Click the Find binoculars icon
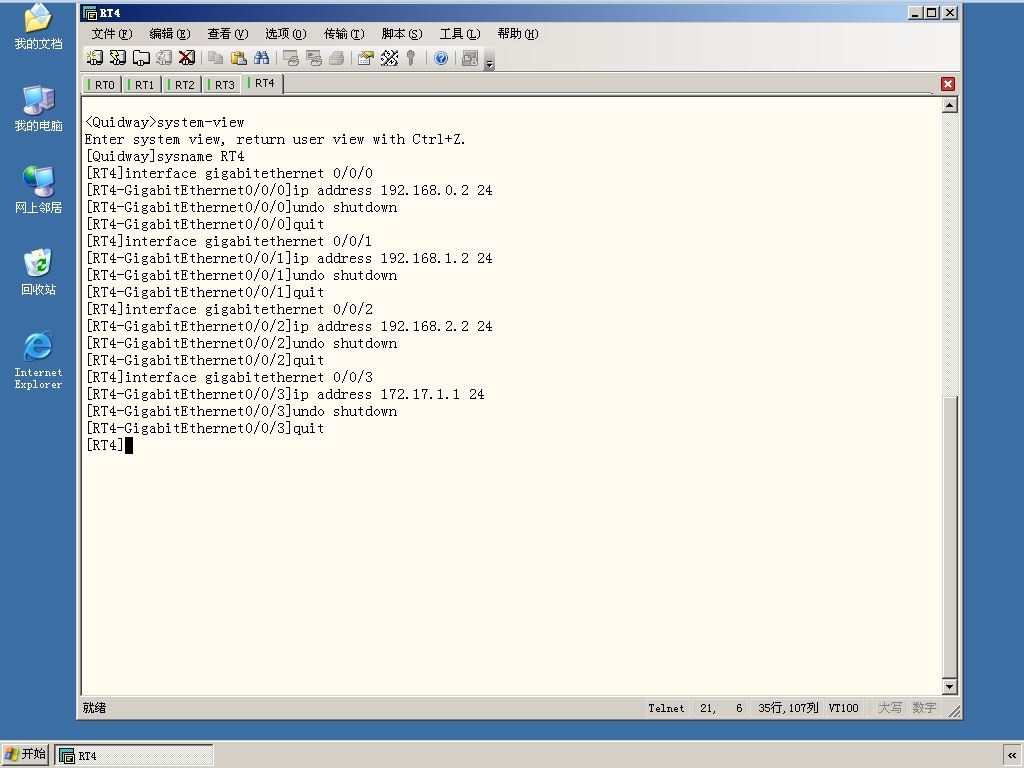 261,58
